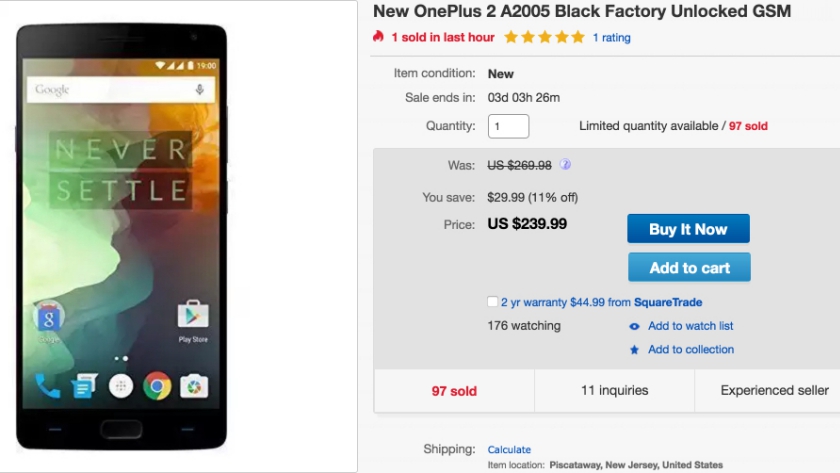
Task: Click the camera icon in the phone dock
Action: (193, 385)
